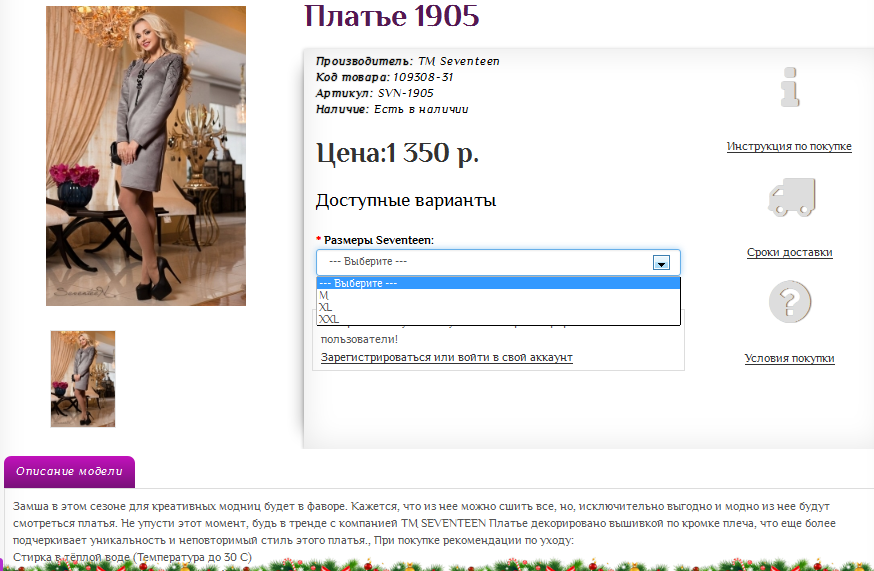Image resolution: width=874 pixels, height=571 pixels.
Task: Select the small dress thumbnail image
Action: pos(83,379)
